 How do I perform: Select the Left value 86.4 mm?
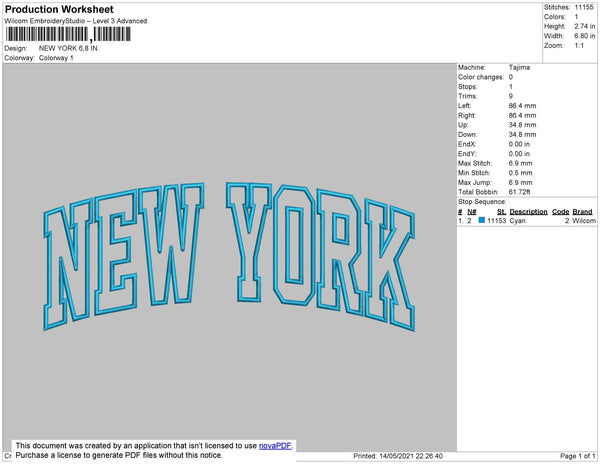point(522,106)
